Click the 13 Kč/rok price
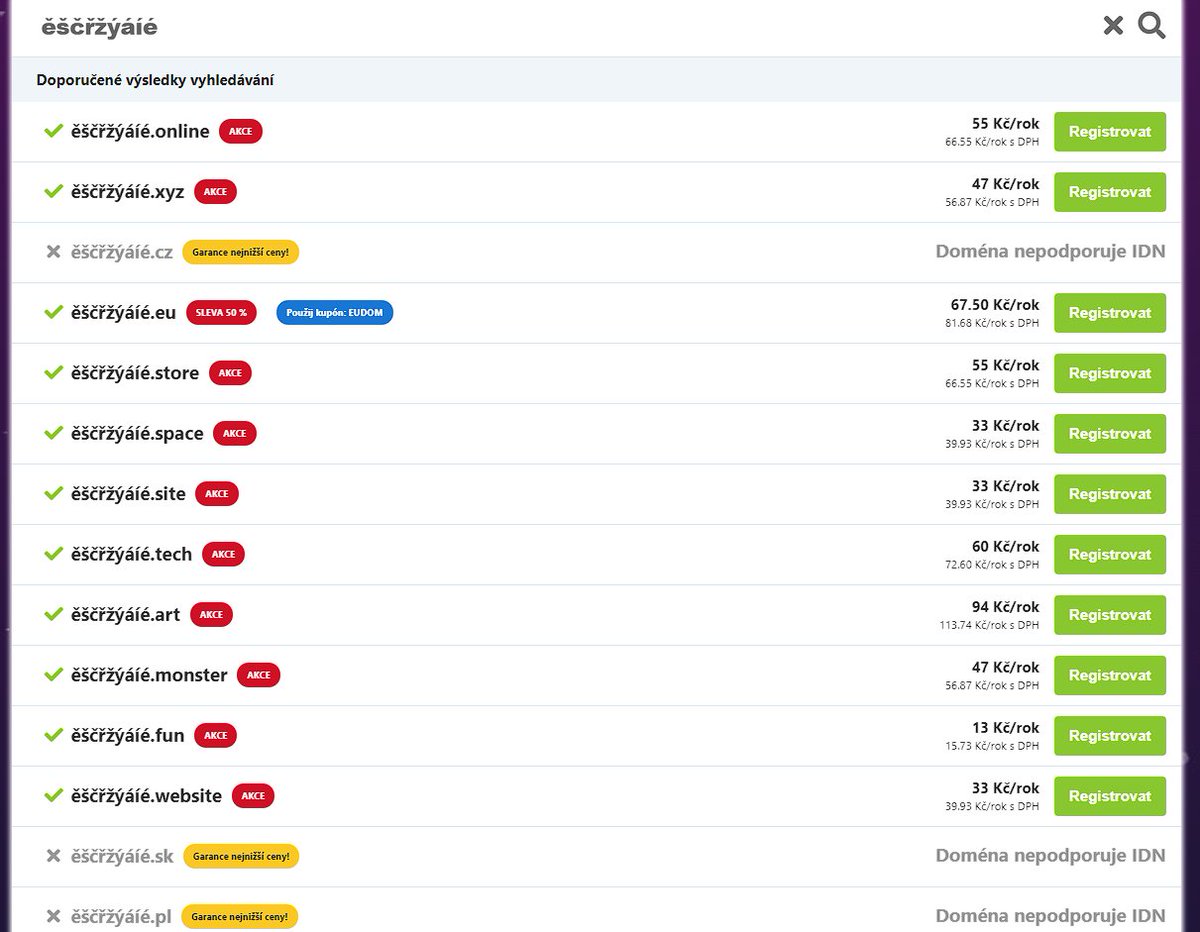The height and width of the screenshot is (932, 1200). 1006,728
